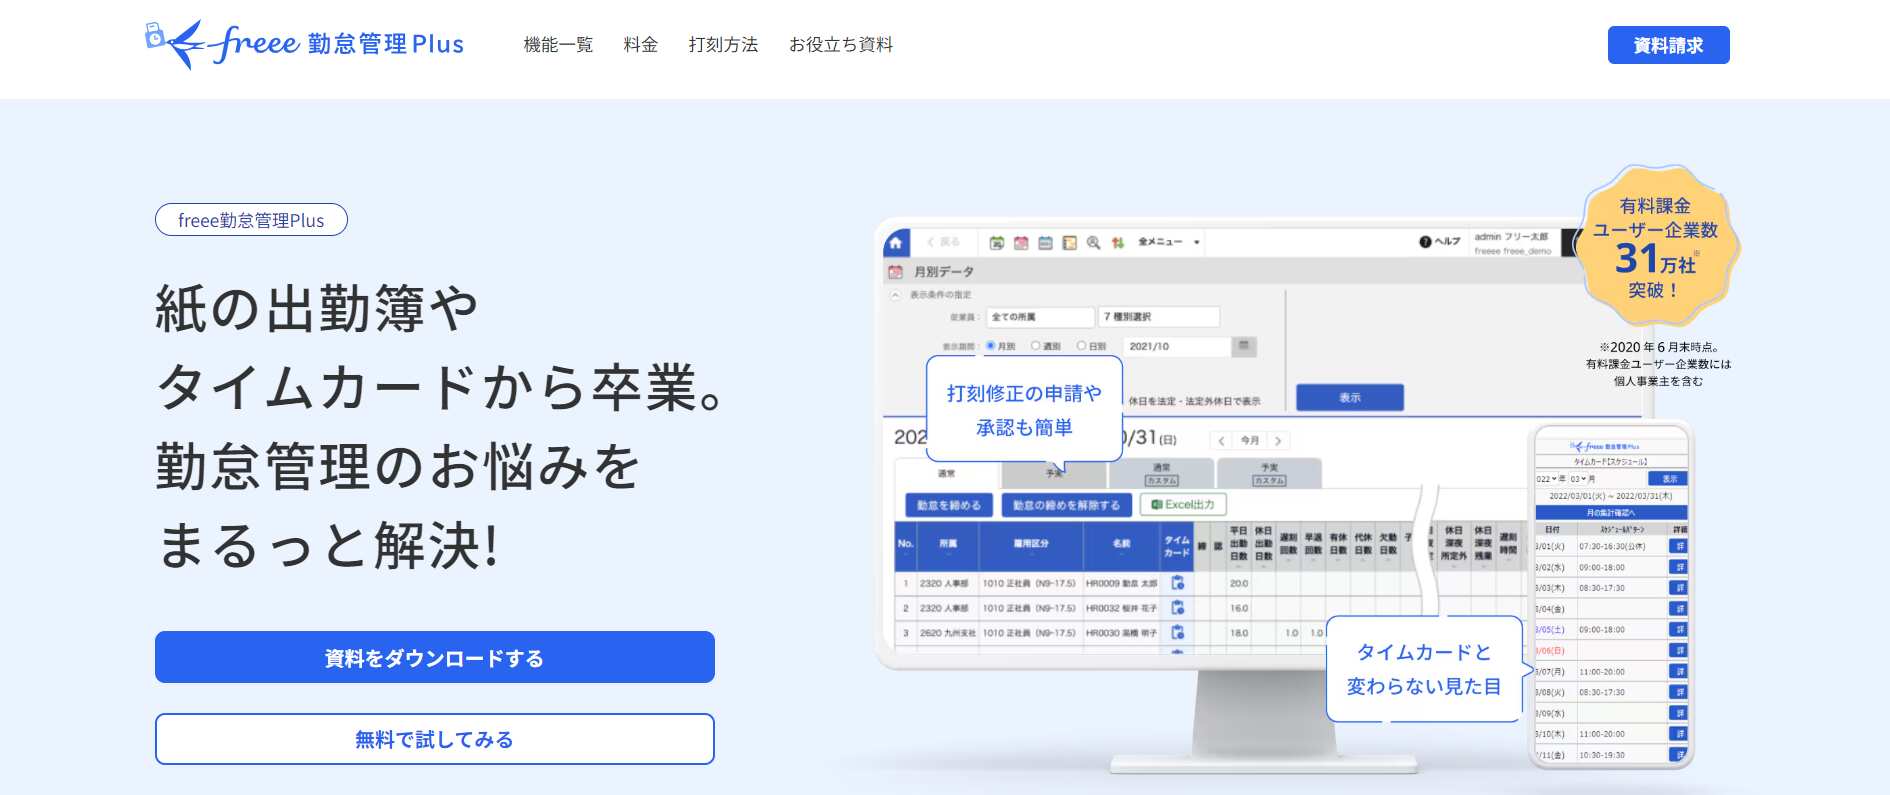Screen dimensions: 1890x795
Task: Click 07:30-16:30(公休) schedule entry
Action: [x=1612, y=546]
